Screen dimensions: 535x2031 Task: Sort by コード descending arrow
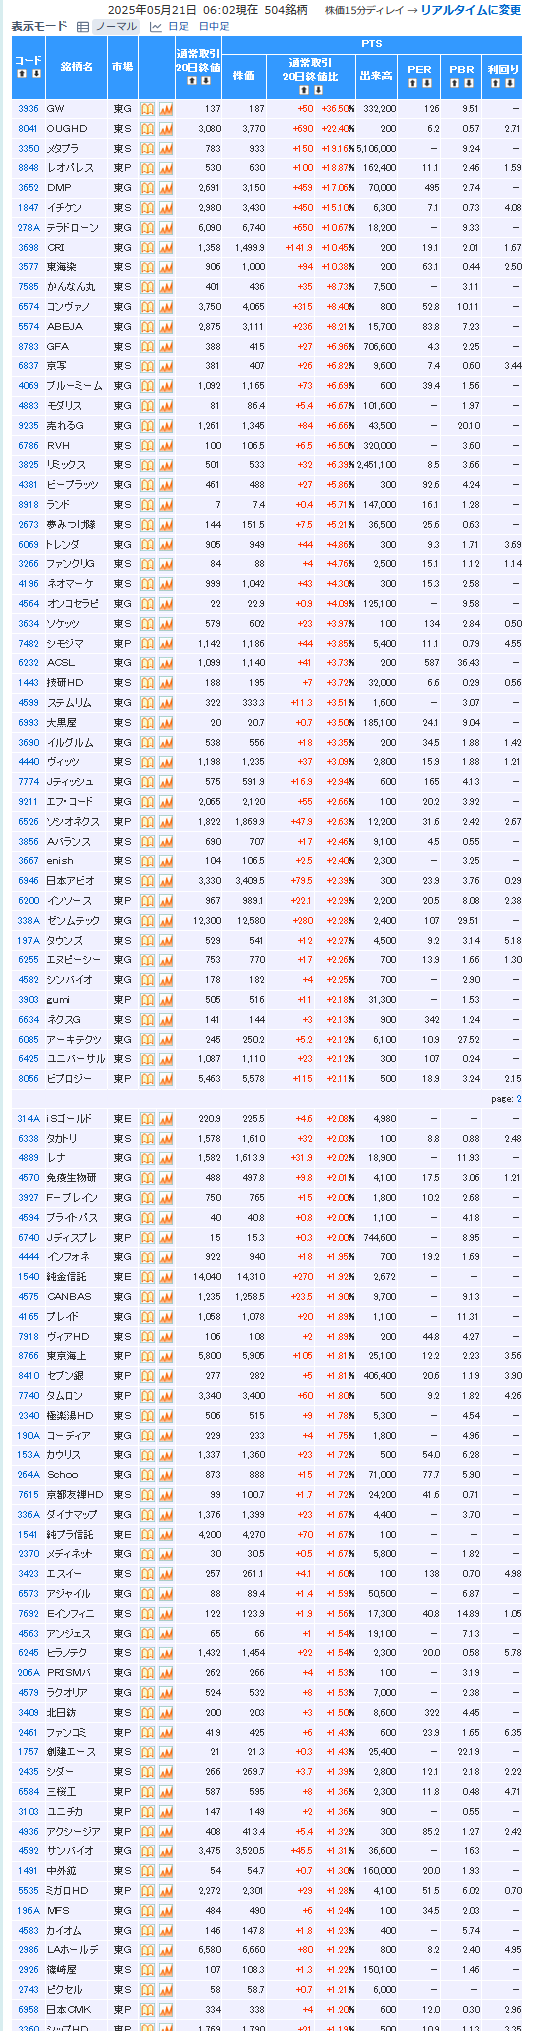[x=35, y=74]
